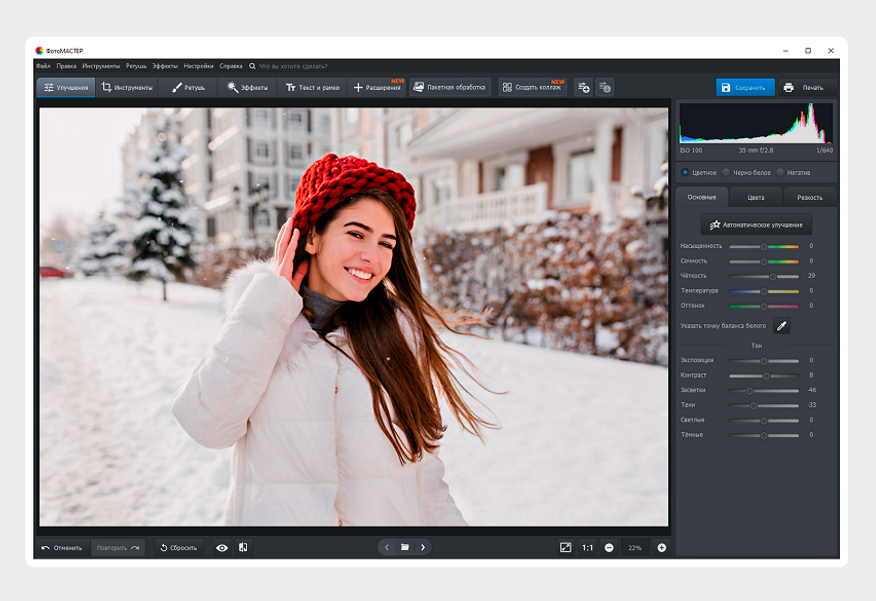
Task: Pick white balance eyedropper icon
Action: pos(782,326)
